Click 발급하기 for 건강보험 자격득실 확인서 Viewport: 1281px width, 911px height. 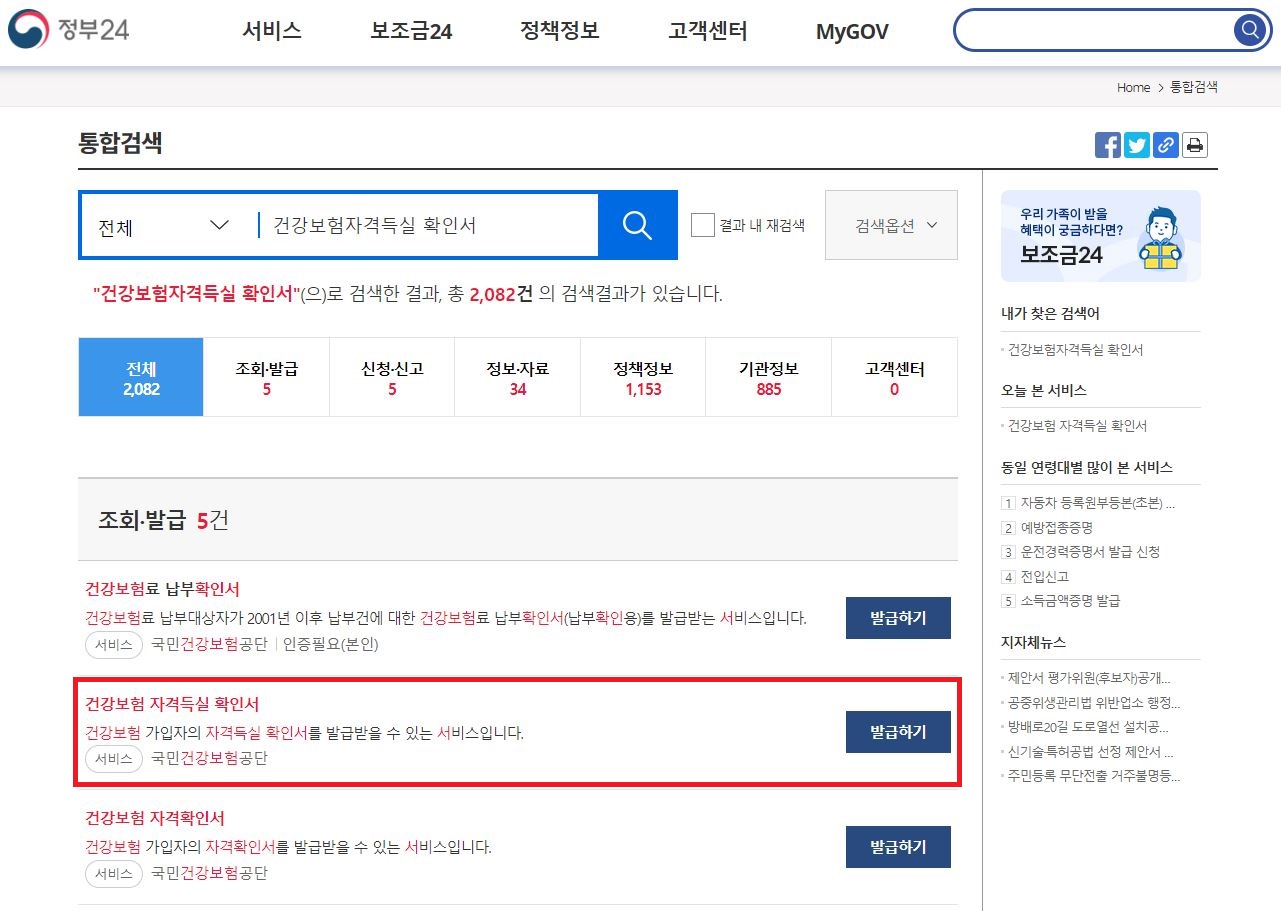[x=897, y=731]
